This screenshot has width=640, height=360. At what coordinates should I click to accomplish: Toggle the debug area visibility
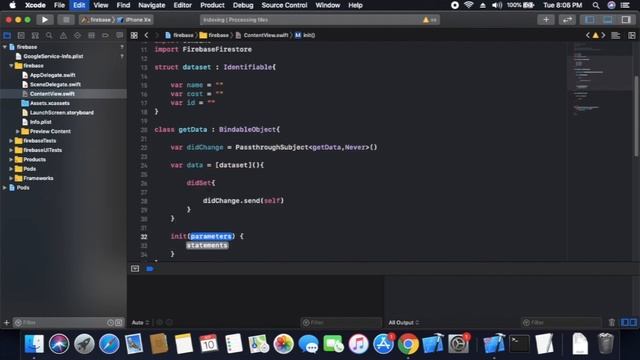[608, 20]
